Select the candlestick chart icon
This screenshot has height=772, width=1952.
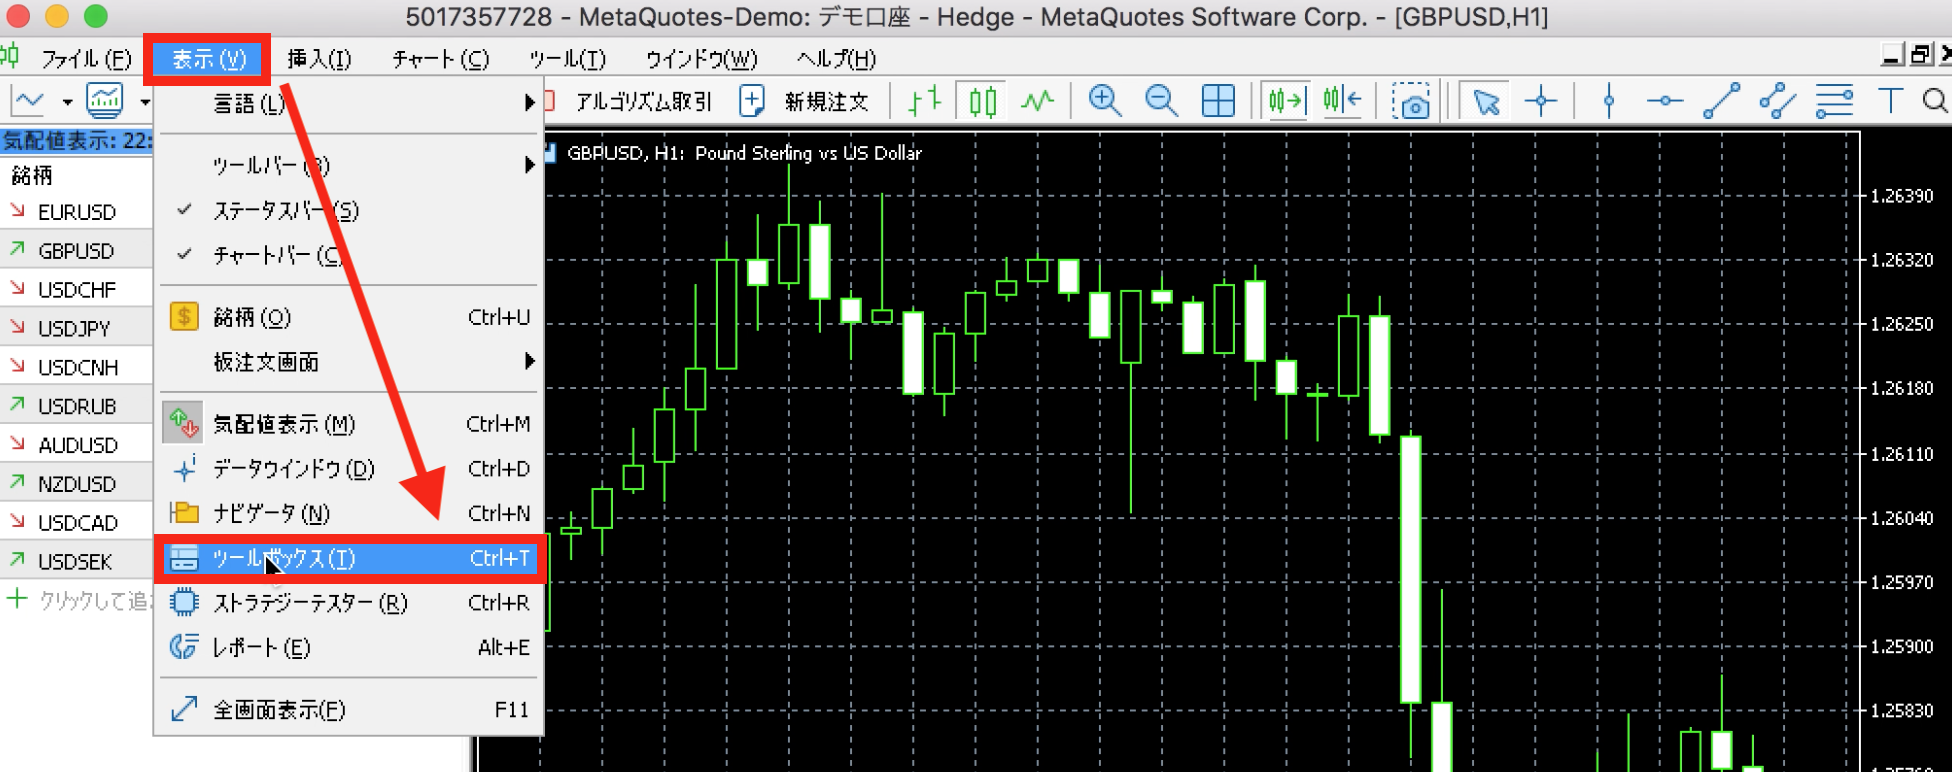tap(983, 100)
